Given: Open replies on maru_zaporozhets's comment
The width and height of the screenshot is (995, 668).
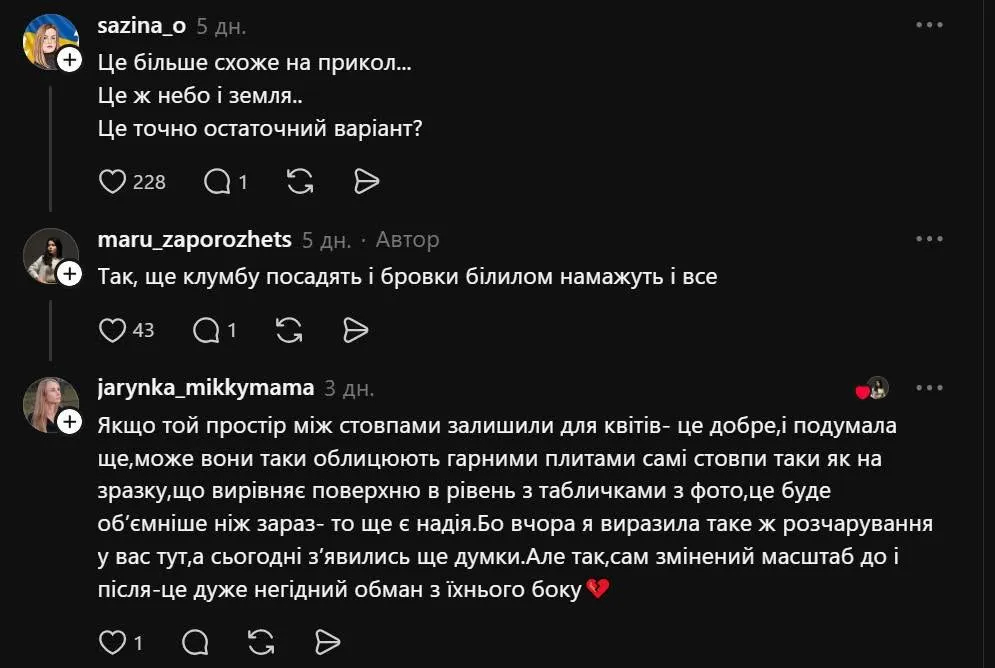Looking at the screenshot, I should click(x=206, y=330).
